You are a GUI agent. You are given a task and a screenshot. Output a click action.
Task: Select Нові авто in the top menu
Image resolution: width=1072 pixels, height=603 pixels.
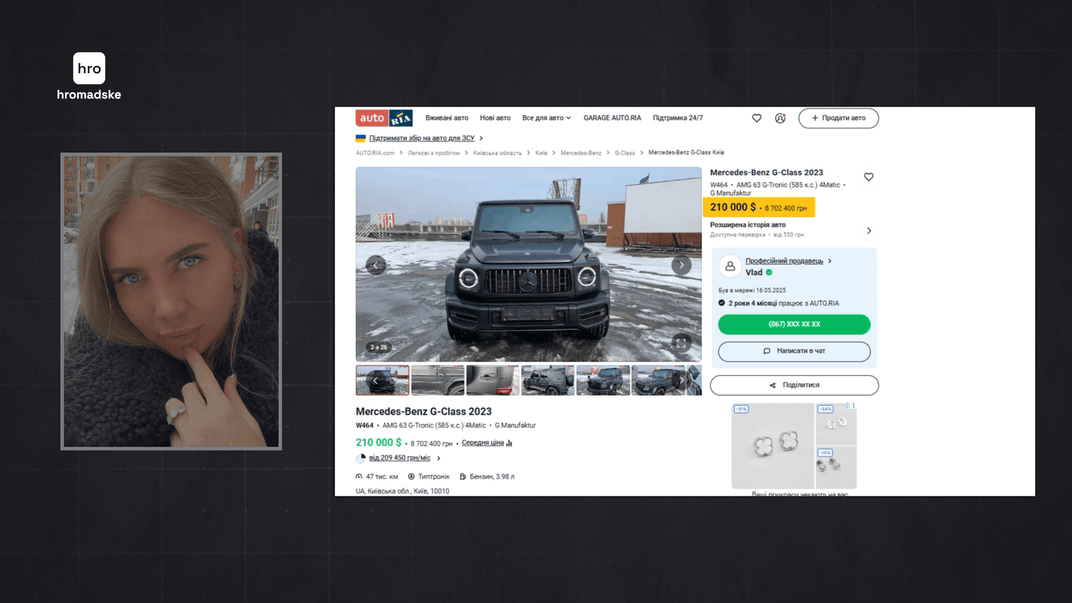click(496, 118)
